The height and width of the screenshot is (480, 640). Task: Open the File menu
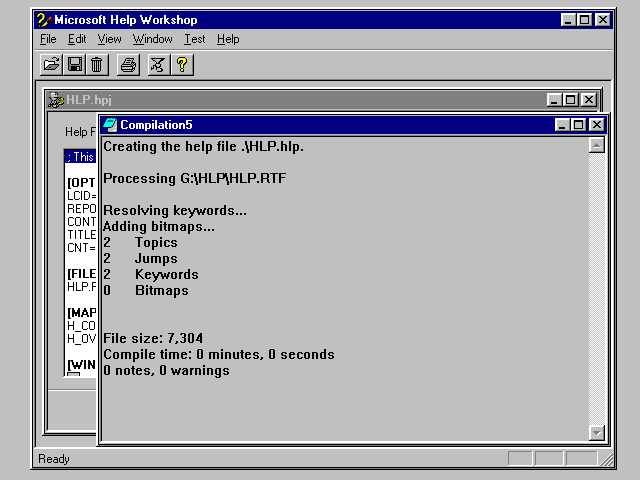(48, 39)
